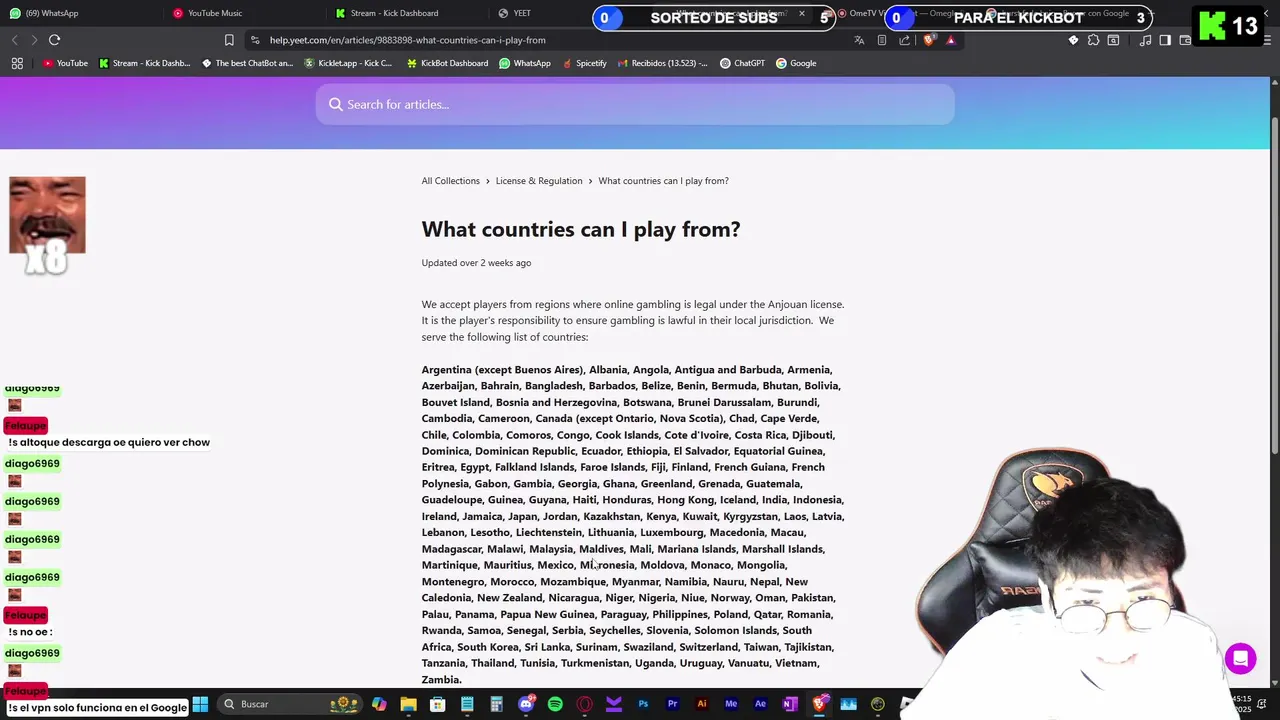The width and height of the screenshot is (1280, 720).
Task: Open OneNote from taskbar
Action: click(789, 704)
